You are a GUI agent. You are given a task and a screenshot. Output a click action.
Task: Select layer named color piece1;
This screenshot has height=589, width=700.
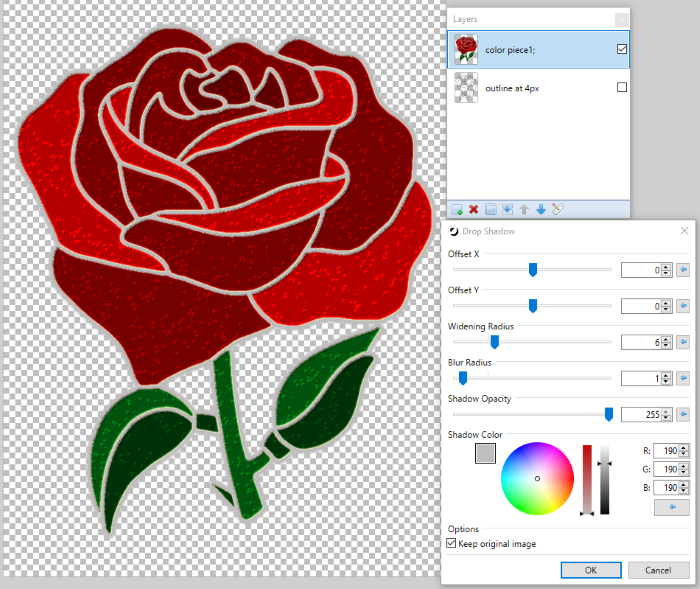[x=538, y=50]
